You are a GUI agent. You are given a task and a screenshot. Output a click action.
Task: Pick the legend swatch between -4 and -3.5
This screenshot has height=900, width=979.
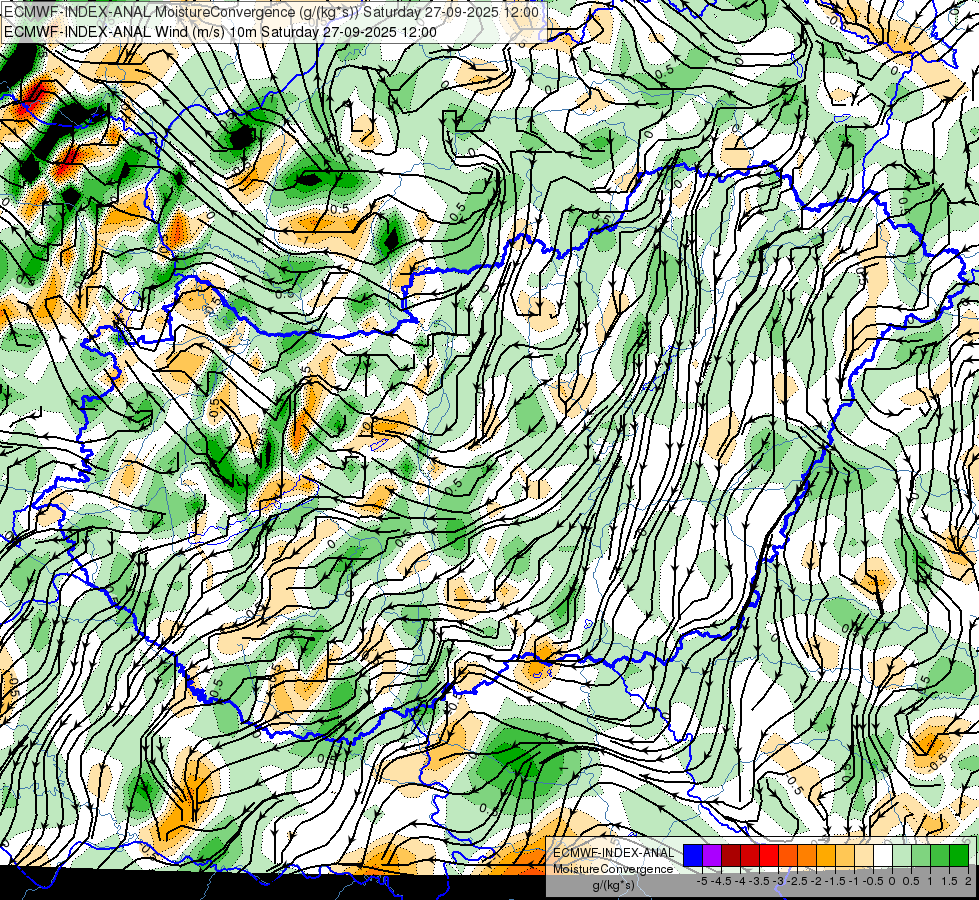(750, 856)
